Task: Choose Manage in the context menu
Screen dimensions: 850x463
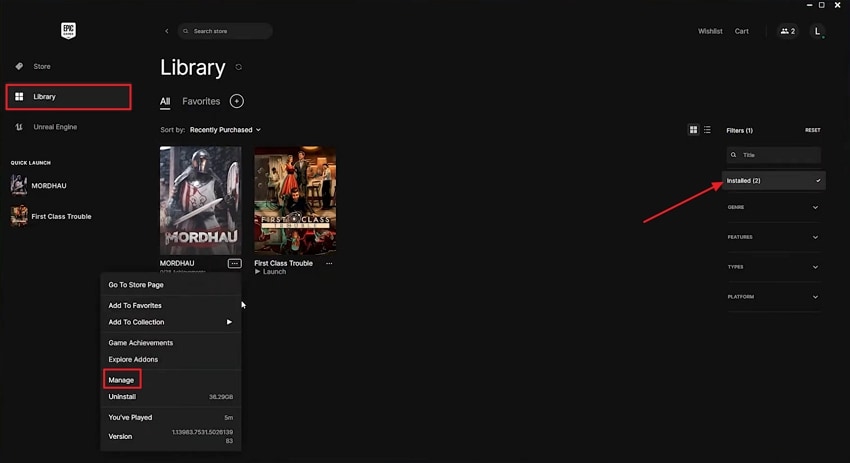Action: tap(121, 380)
